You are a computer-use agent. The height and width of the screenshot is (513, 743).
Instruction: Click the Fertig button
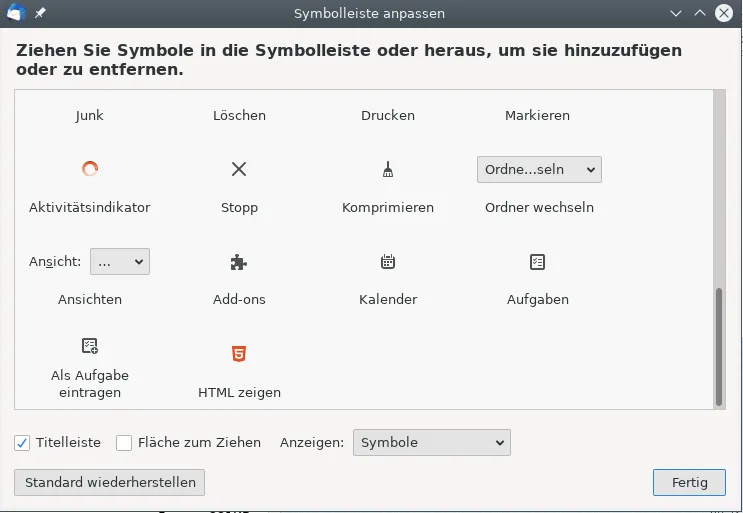[689, 483]
